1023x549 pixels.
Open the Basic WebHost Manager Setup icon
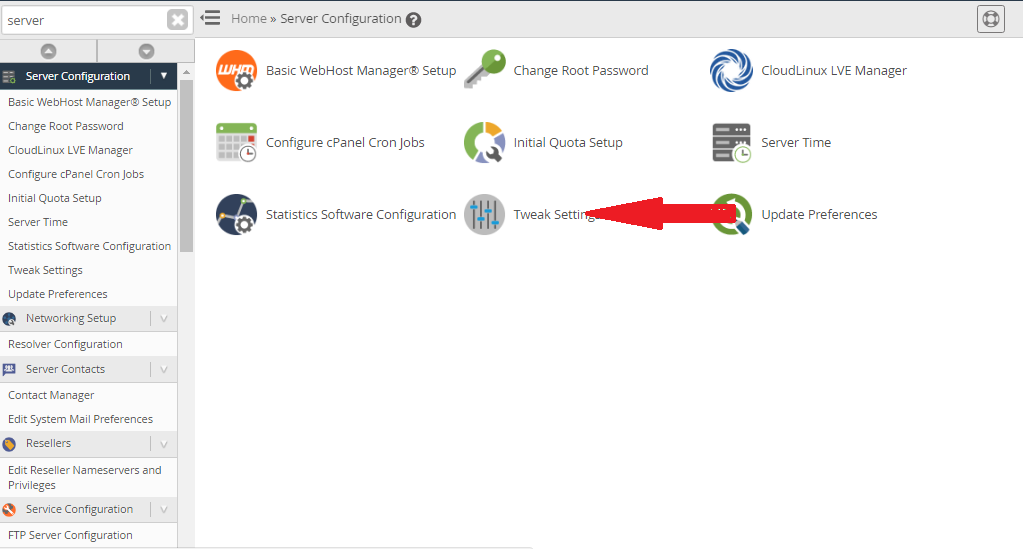pos(236,71)
